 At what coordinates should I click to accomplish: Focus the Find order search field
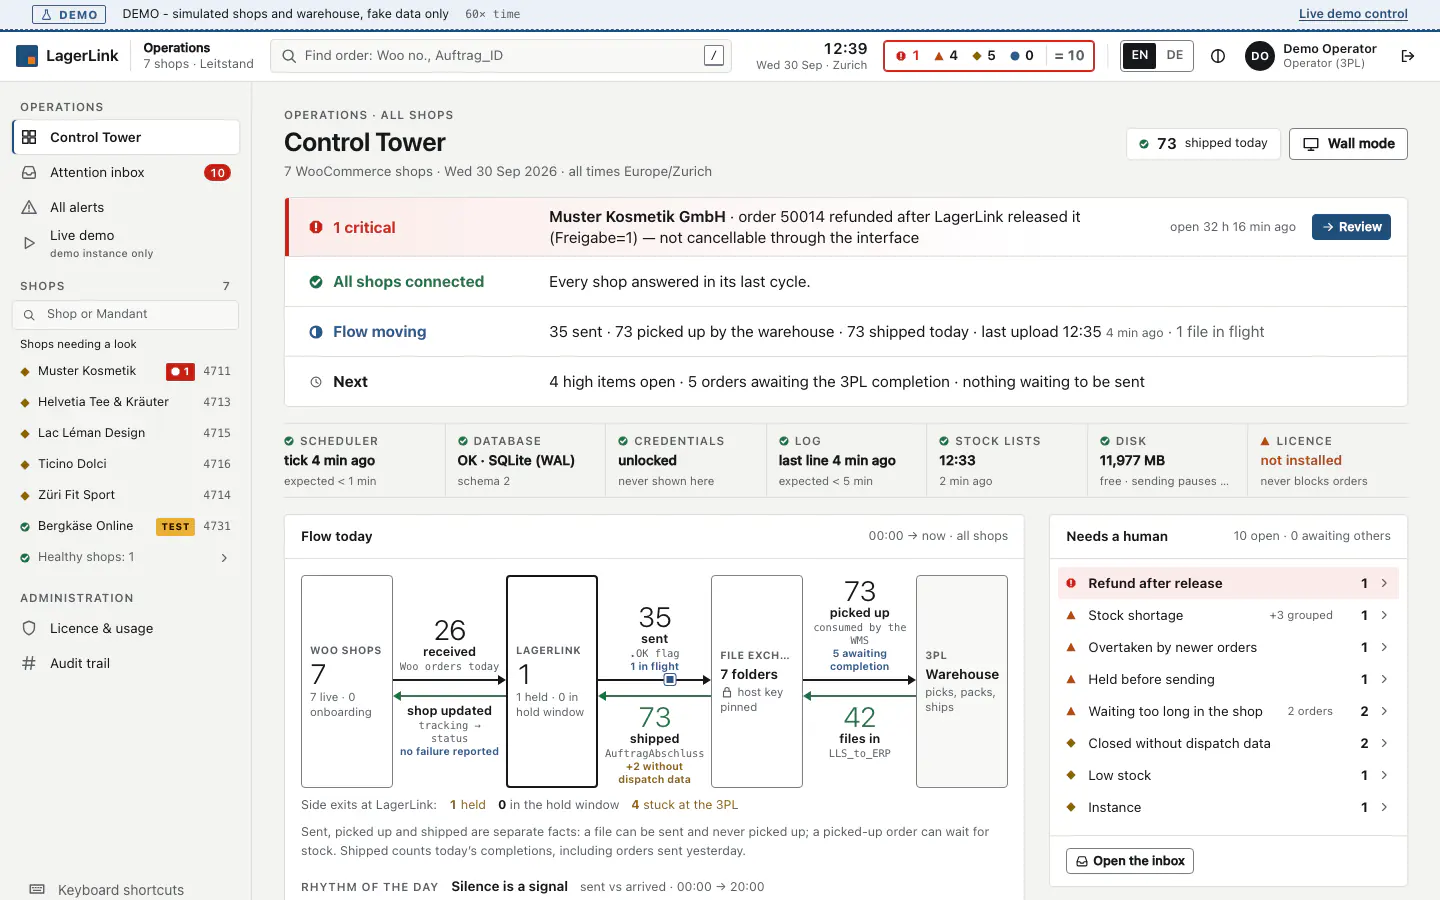pos(501,56)
